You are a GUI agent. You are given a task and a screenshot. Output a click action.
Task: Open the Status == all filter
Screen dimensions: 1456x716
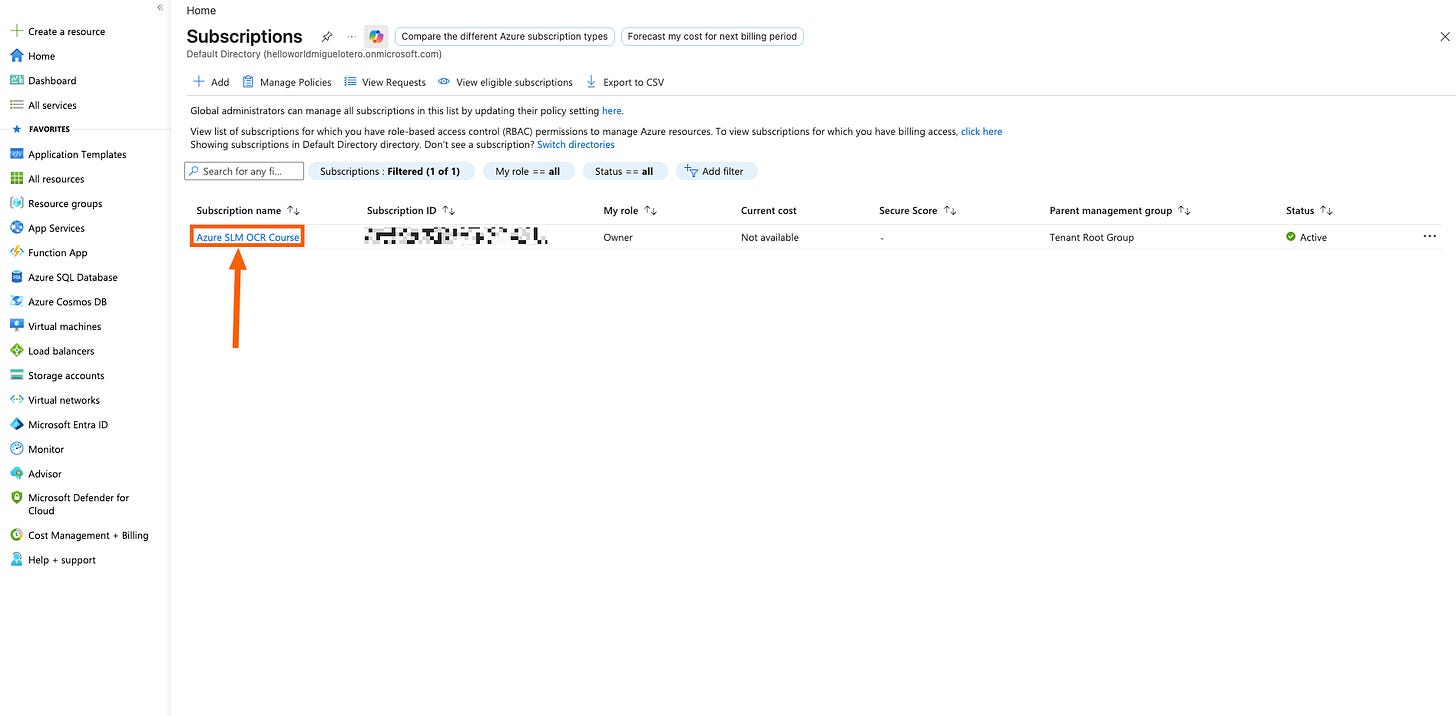624,171
